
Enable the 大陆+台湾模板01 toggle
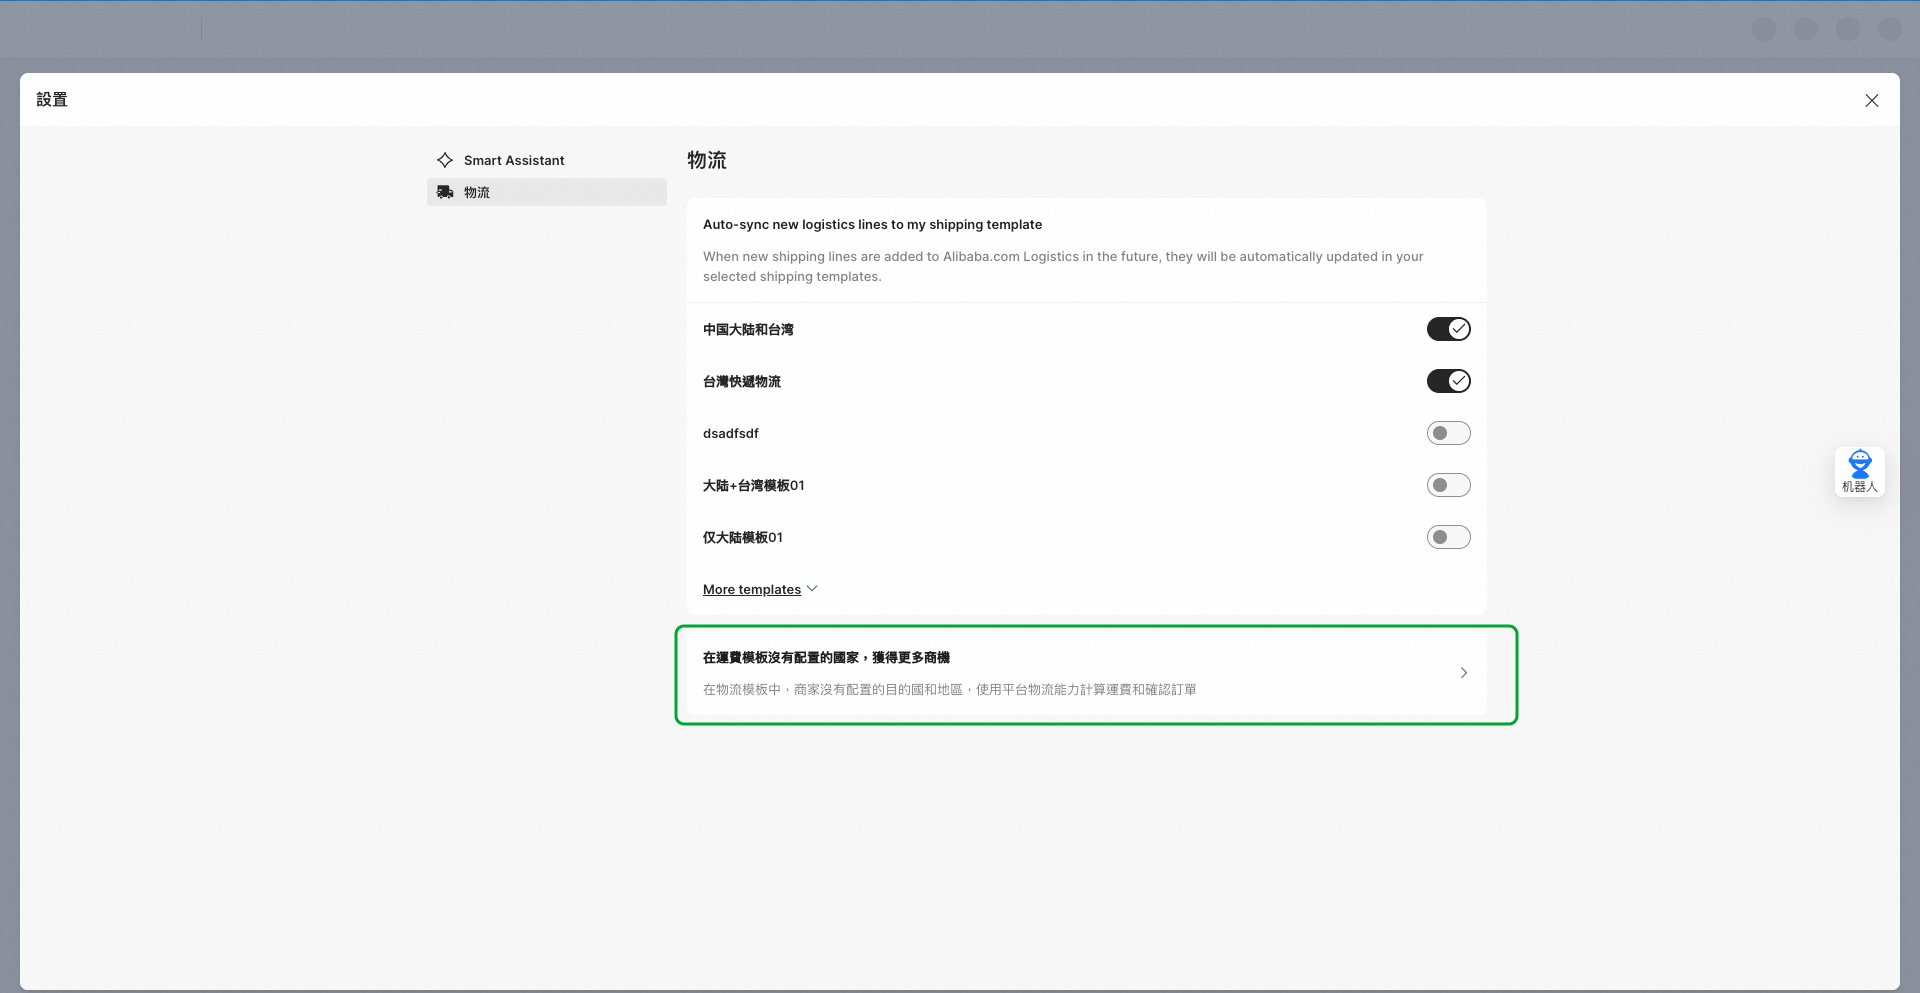[x=1448, y=485]
